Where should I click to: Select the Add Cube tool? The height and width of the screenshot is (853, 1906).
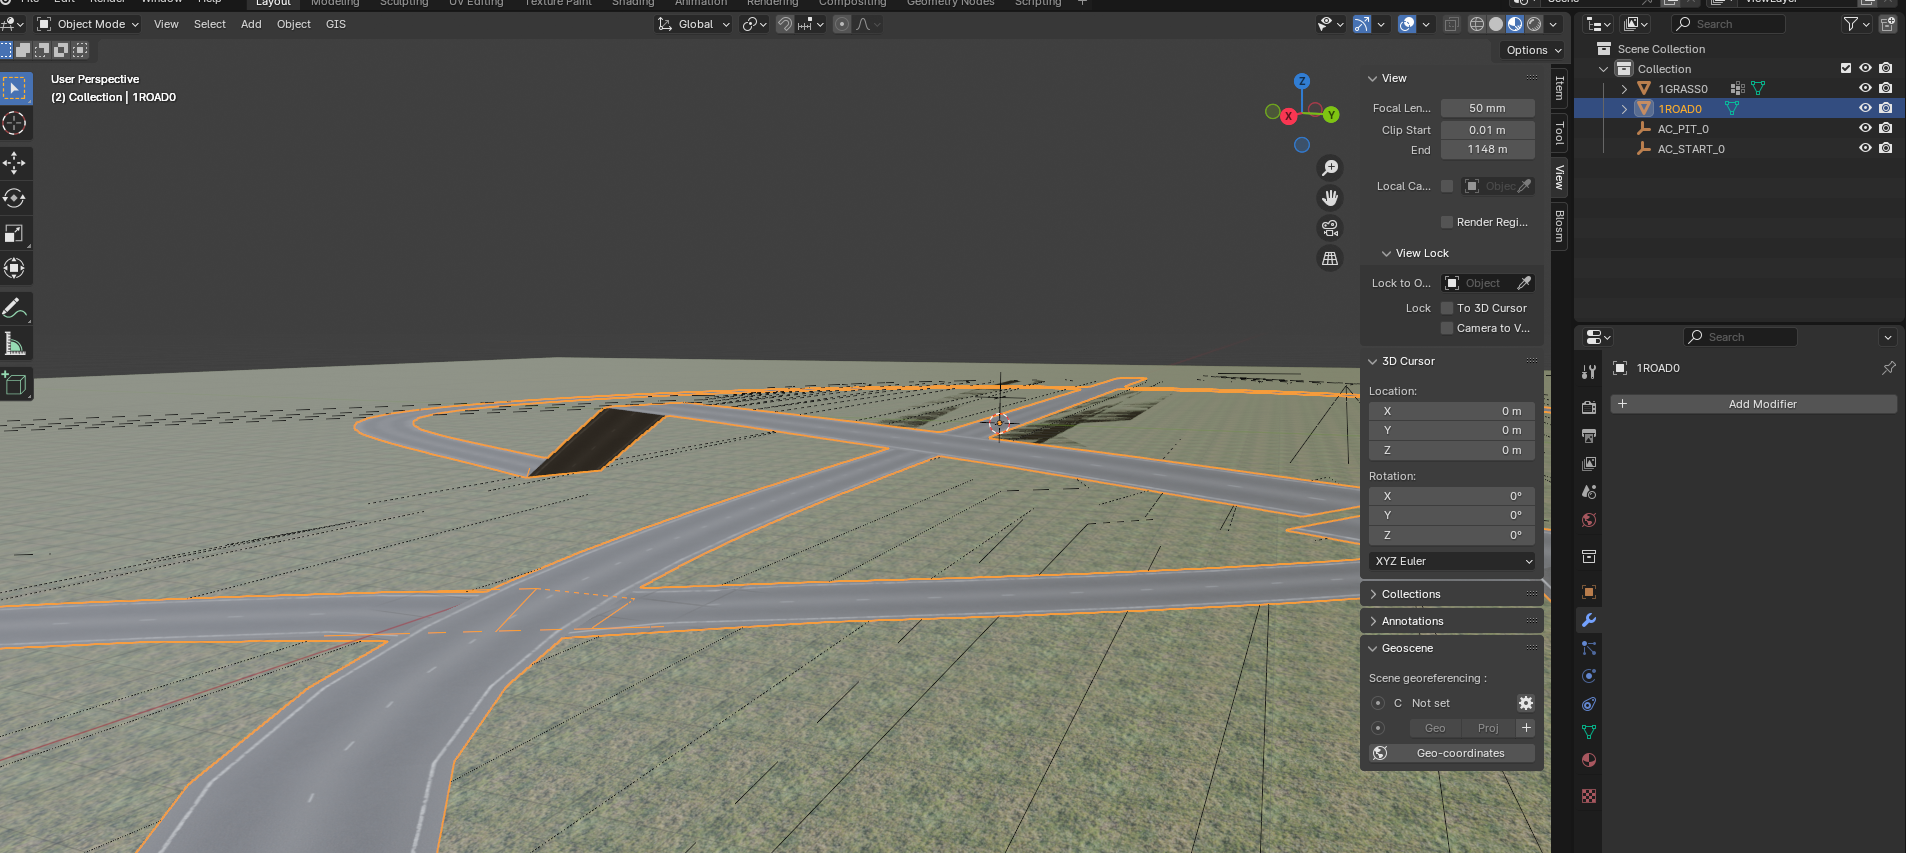15,383
